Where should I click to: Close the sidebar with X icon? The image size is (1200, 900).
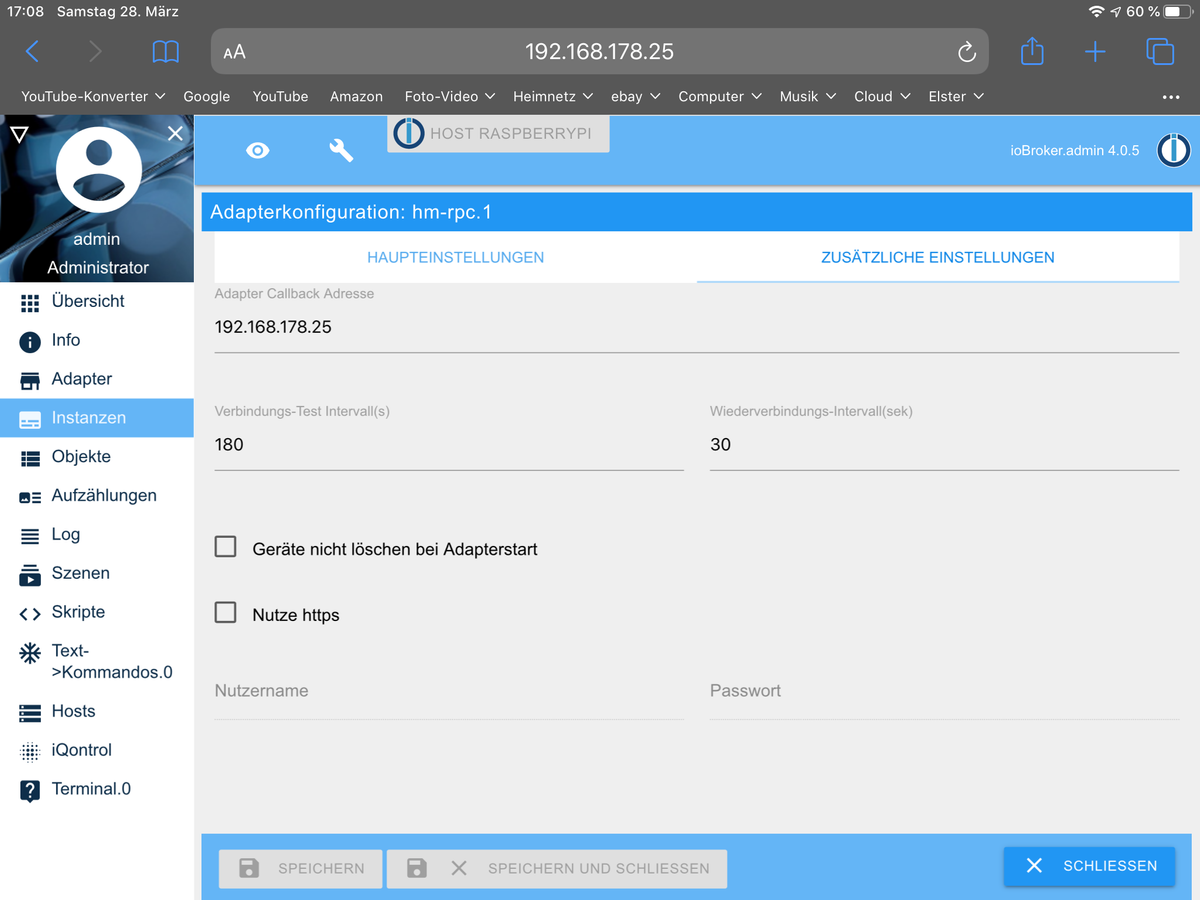point(175,133)
